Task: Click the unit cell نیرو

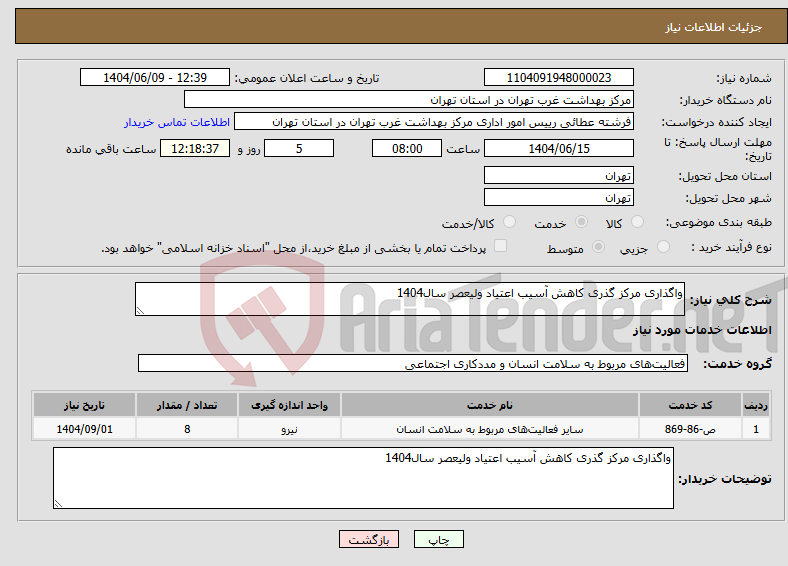Action: (289, 429)
